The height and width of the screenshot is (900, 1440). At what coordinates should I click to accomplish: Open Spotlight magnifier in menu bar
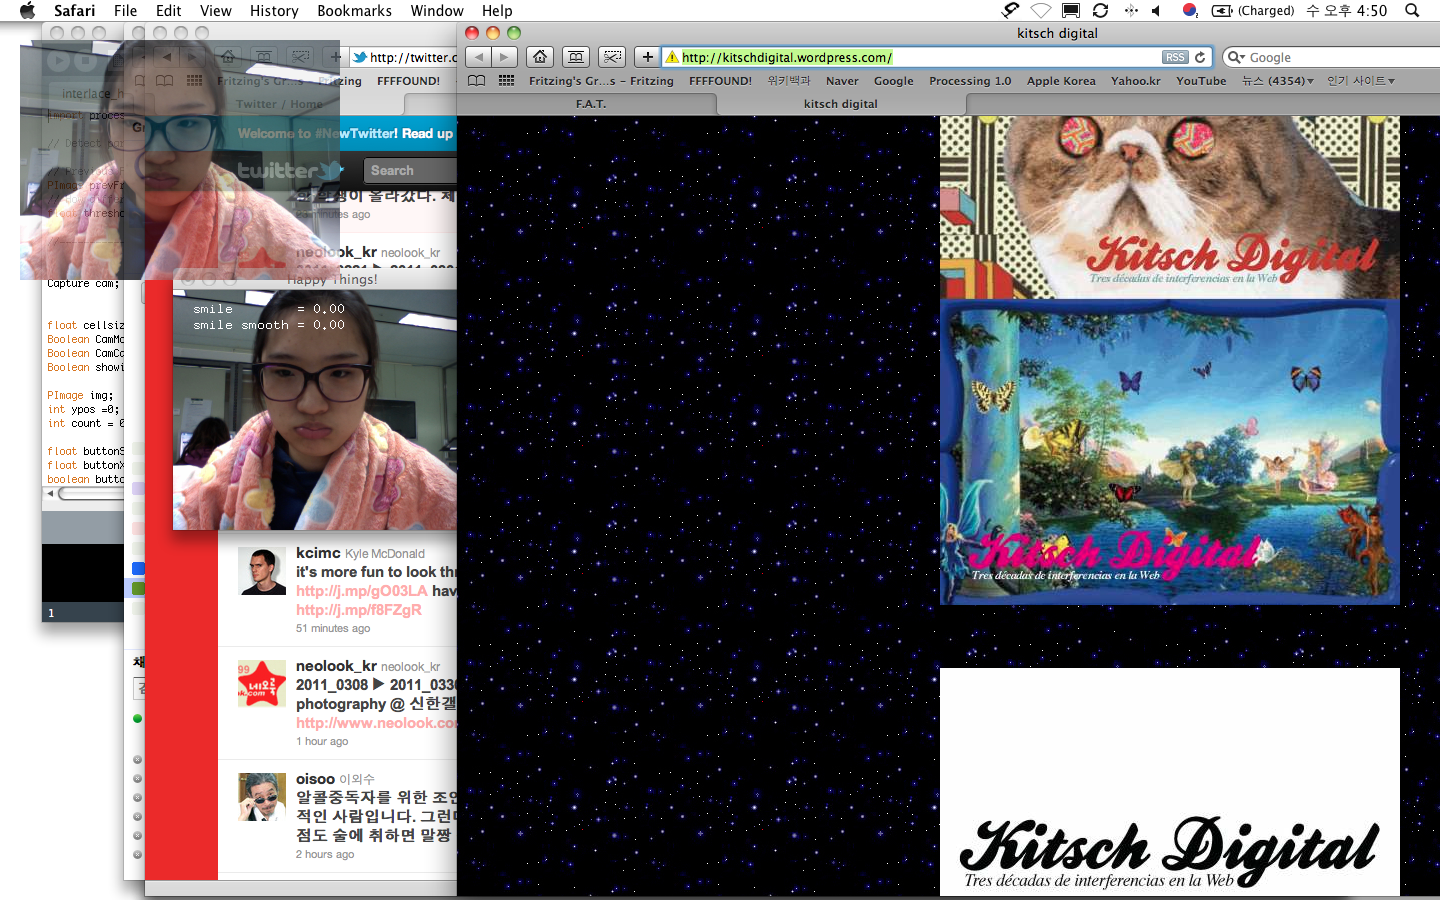[x=1412, y=11]
